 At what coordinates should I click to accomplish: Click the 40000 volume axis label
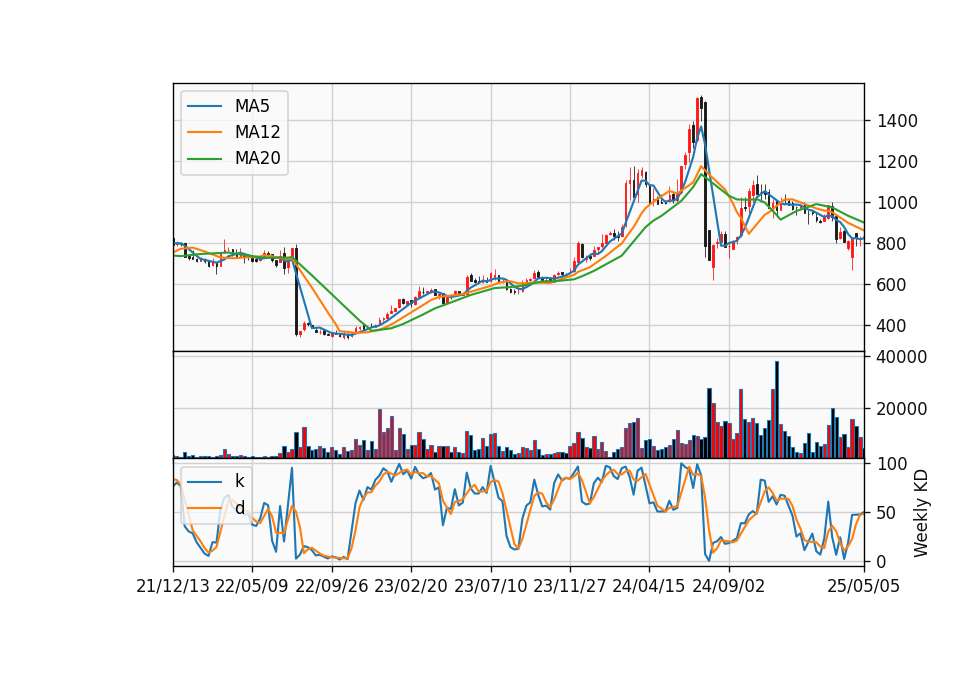tap(902, 357)
